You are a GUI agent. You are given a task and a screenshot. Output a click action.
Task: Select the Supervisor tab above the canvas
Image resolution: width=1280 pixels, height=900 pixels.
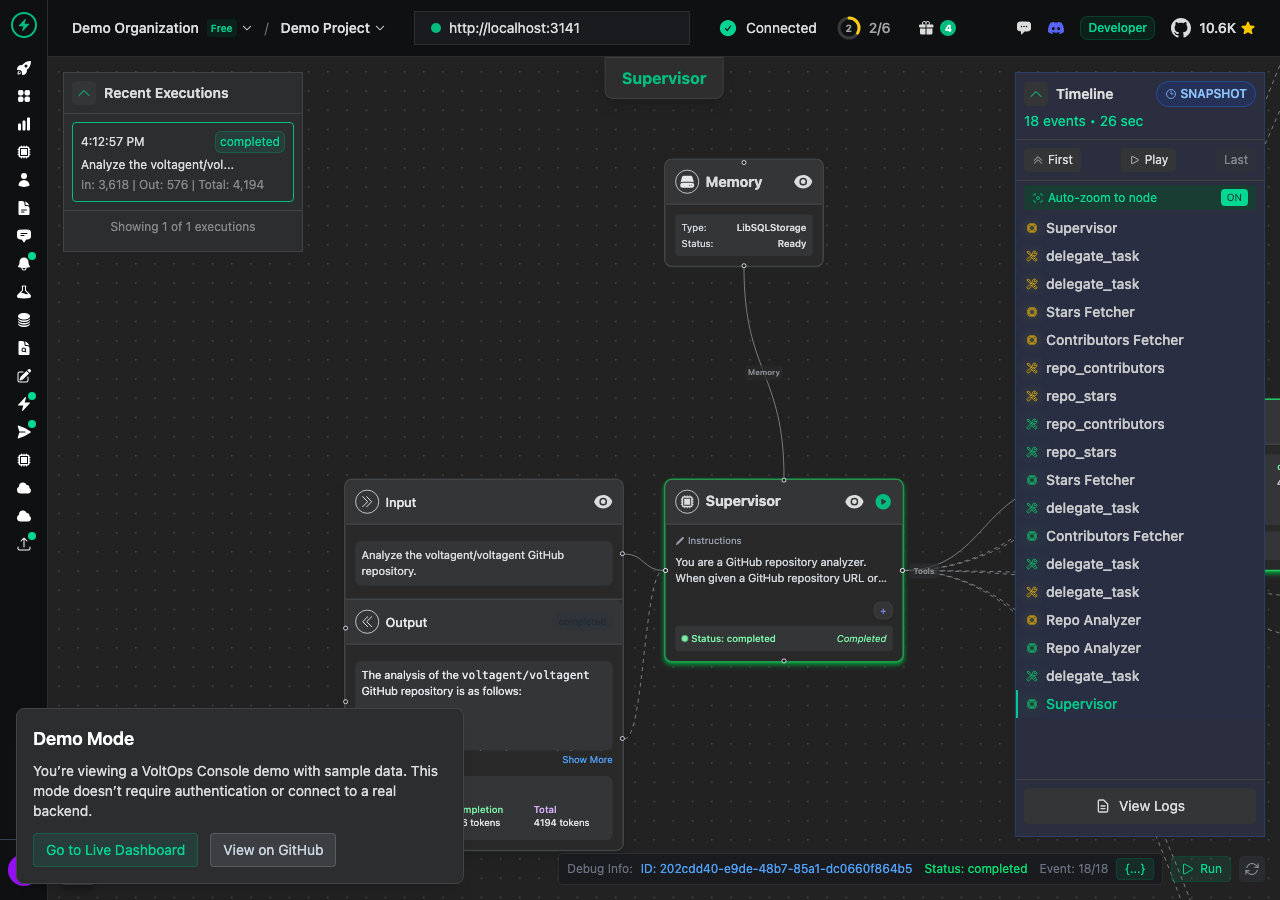tap(664, 78)
